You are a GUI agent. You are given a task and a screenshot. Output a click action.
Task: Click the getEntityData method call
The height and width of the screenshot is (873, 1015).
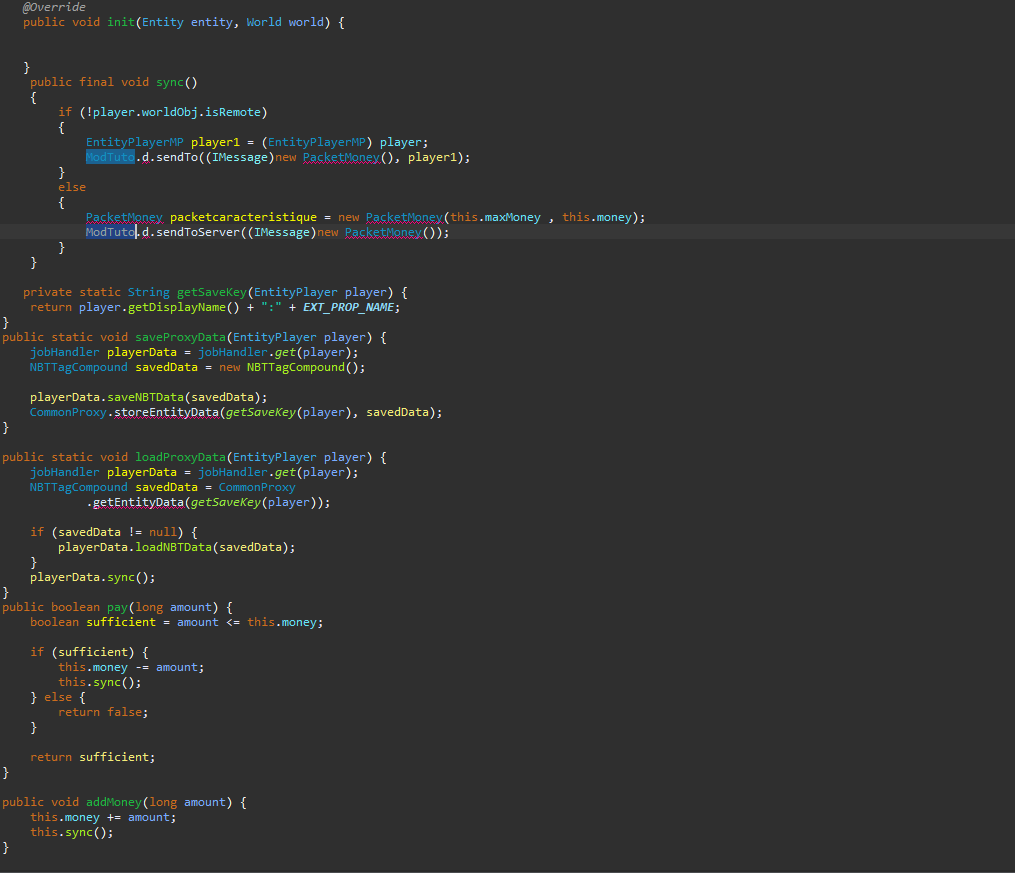[136, 502]
